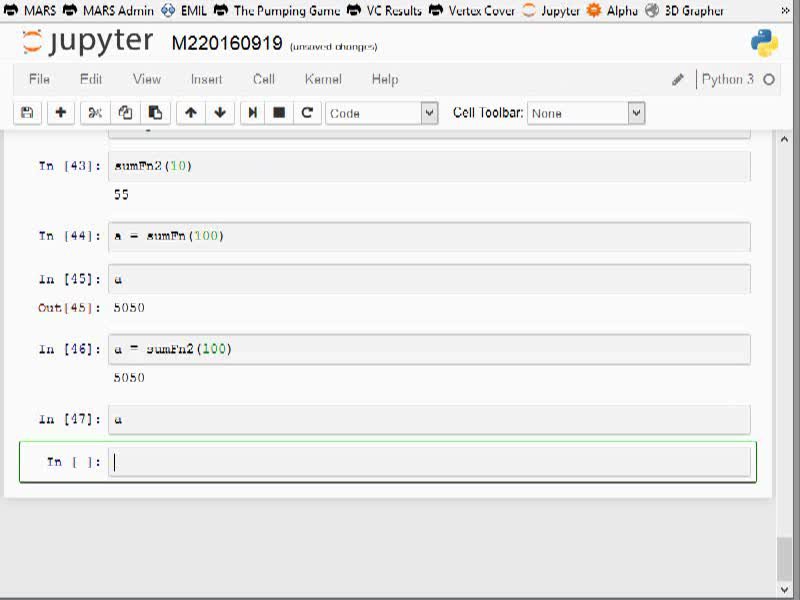Click the Jupyter logo in the header
The height and width of the screenshot is (600, 800).
click(x=88, y=42)
